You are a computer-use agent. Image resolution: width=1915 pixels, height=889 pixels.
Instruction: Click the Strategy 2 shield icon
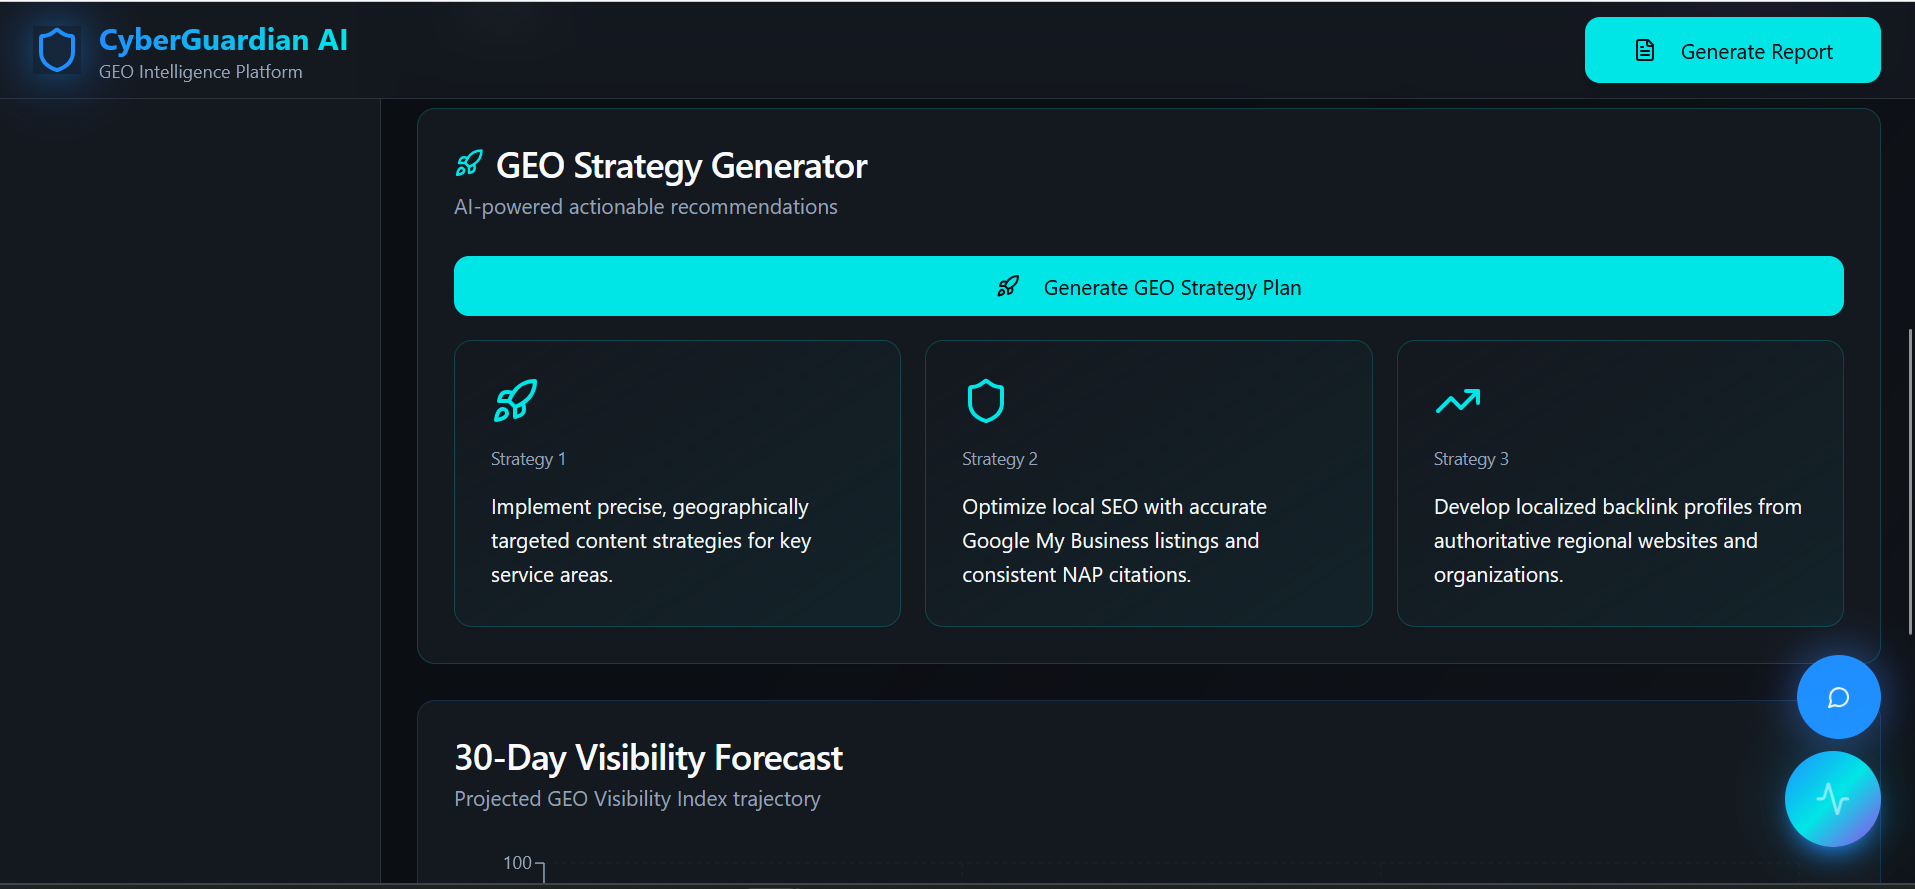986,401
